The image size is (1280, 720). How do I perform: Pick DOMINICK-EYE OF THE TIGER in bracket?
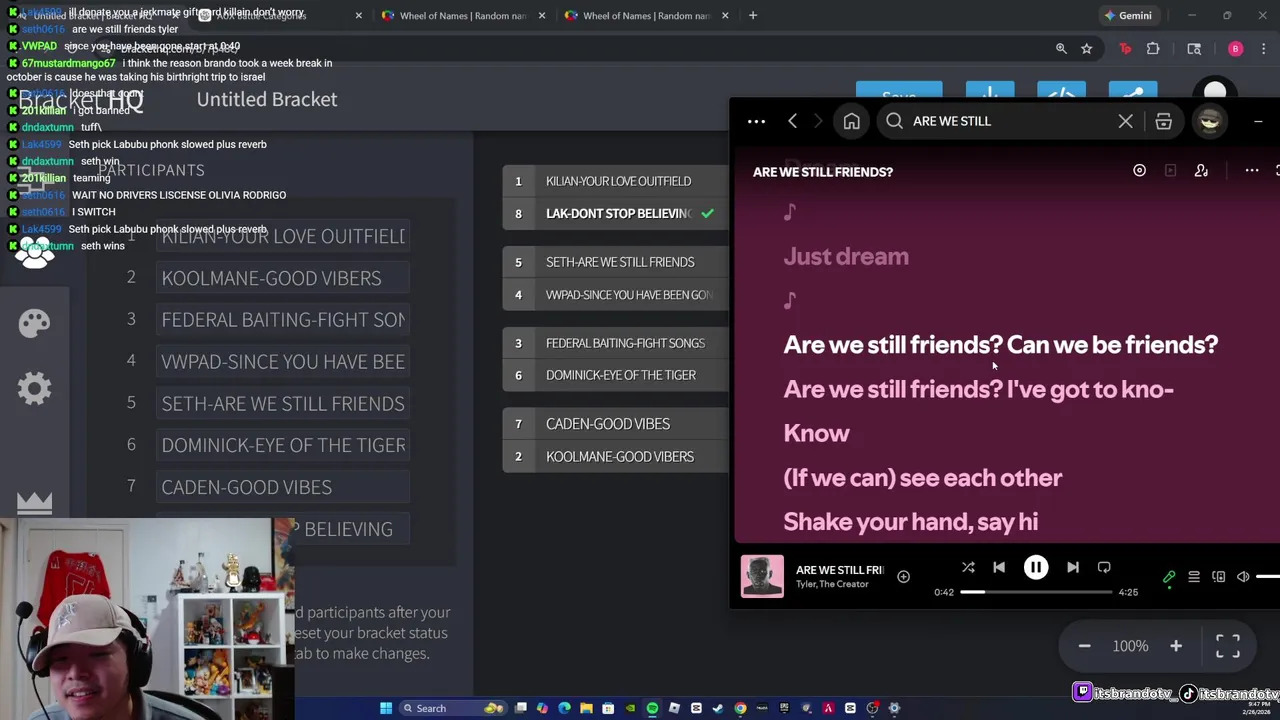(x=615, y=375)
